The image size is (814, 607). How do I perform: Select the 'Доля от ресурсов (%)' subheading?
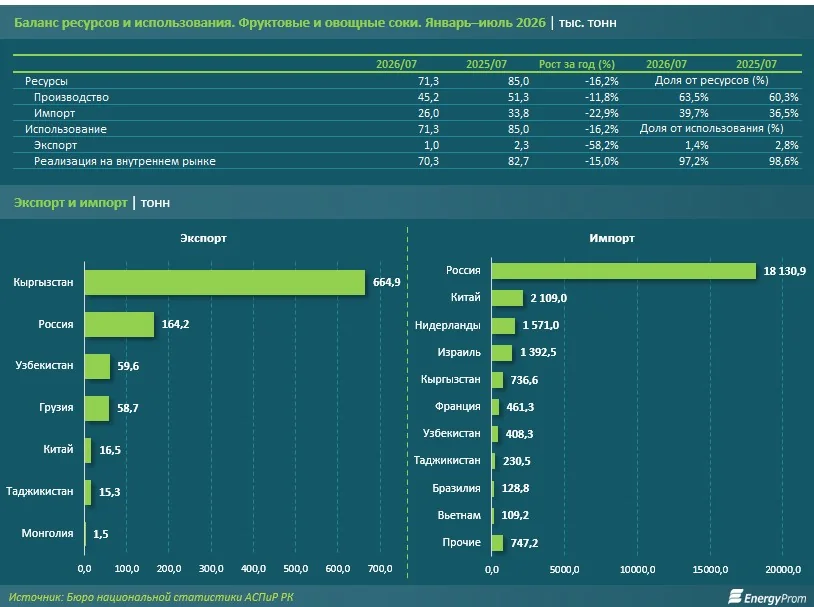[x=711, y=80]
